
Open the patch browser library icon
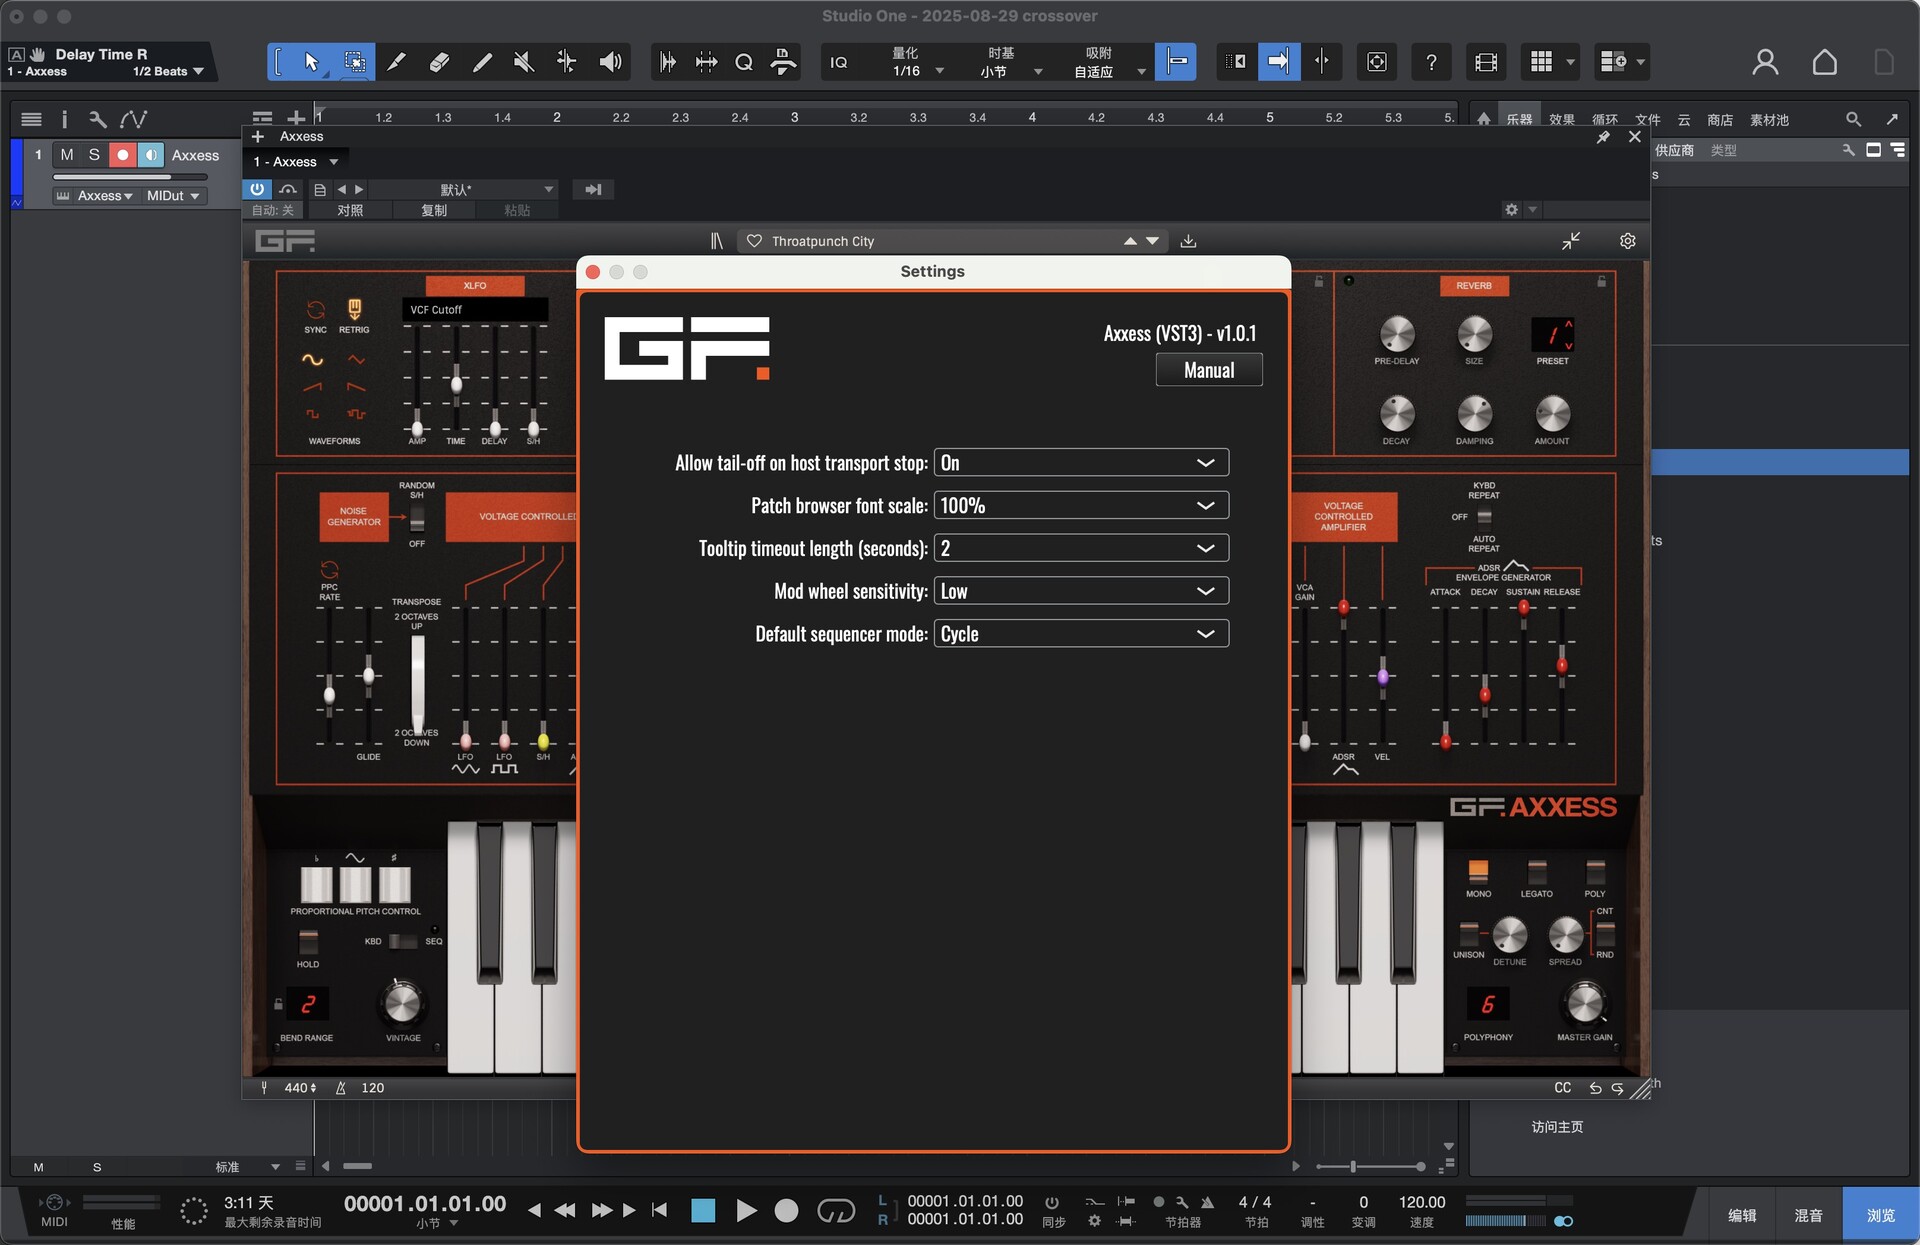[716, 241]
